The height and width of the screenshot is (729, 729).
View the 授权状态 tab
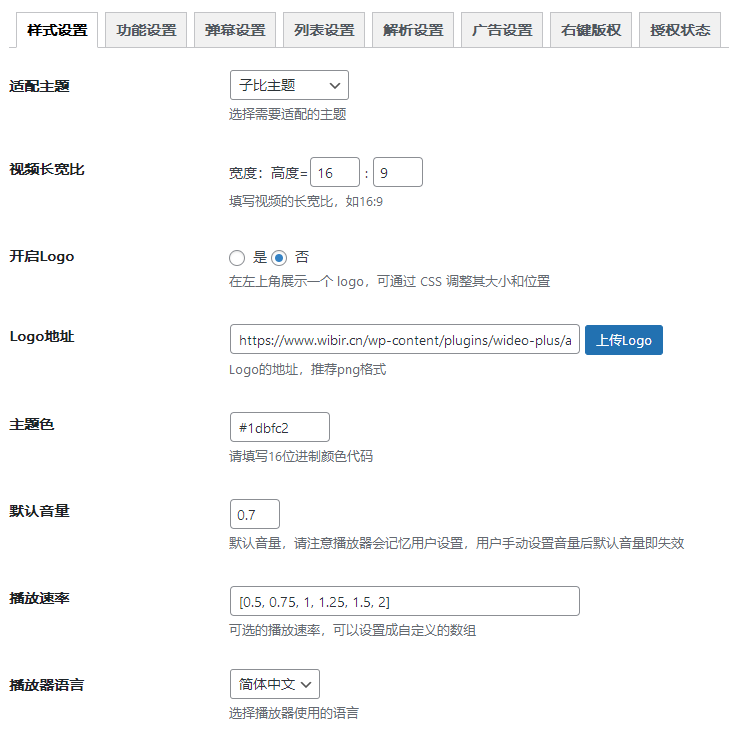coord(680,30)
